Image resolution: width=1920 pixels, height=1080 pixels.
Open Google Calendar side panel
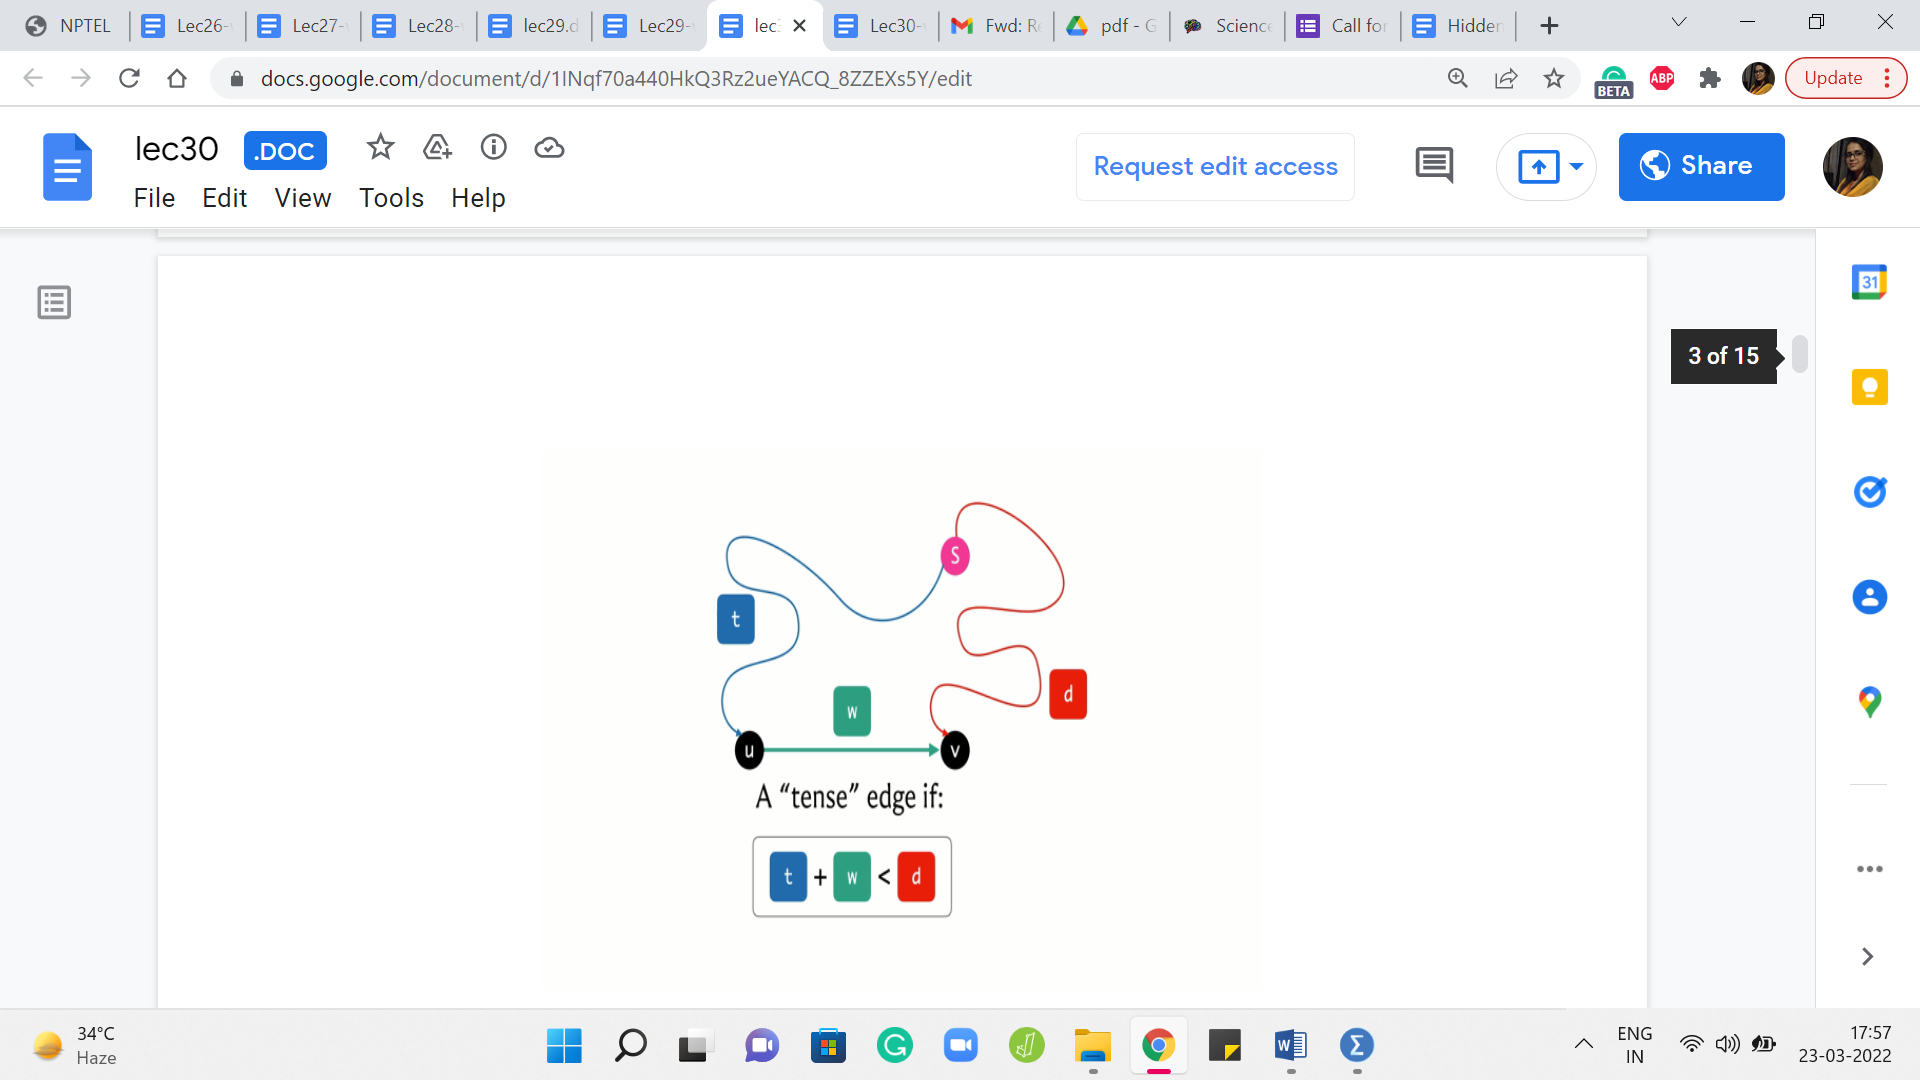pyautogui.click(x=1869, y=283)
